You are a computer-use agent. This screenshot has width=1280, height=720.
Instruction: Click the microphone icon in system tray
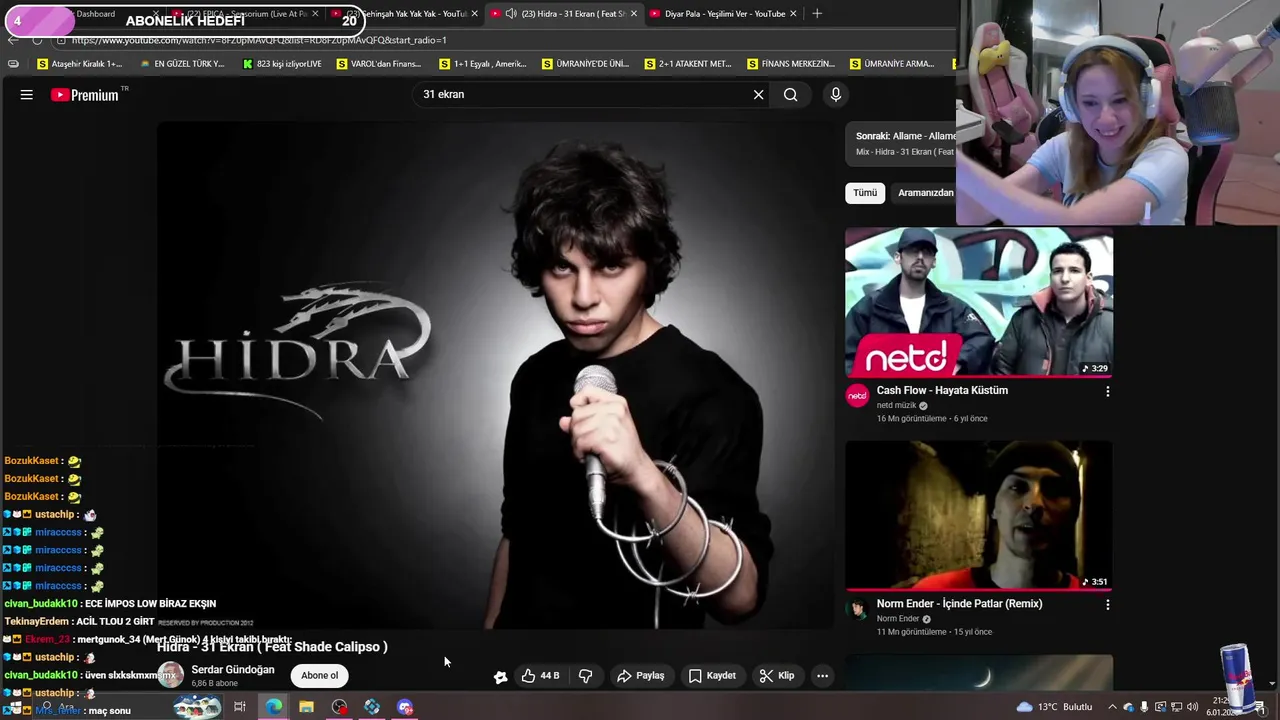point(1144,707)
